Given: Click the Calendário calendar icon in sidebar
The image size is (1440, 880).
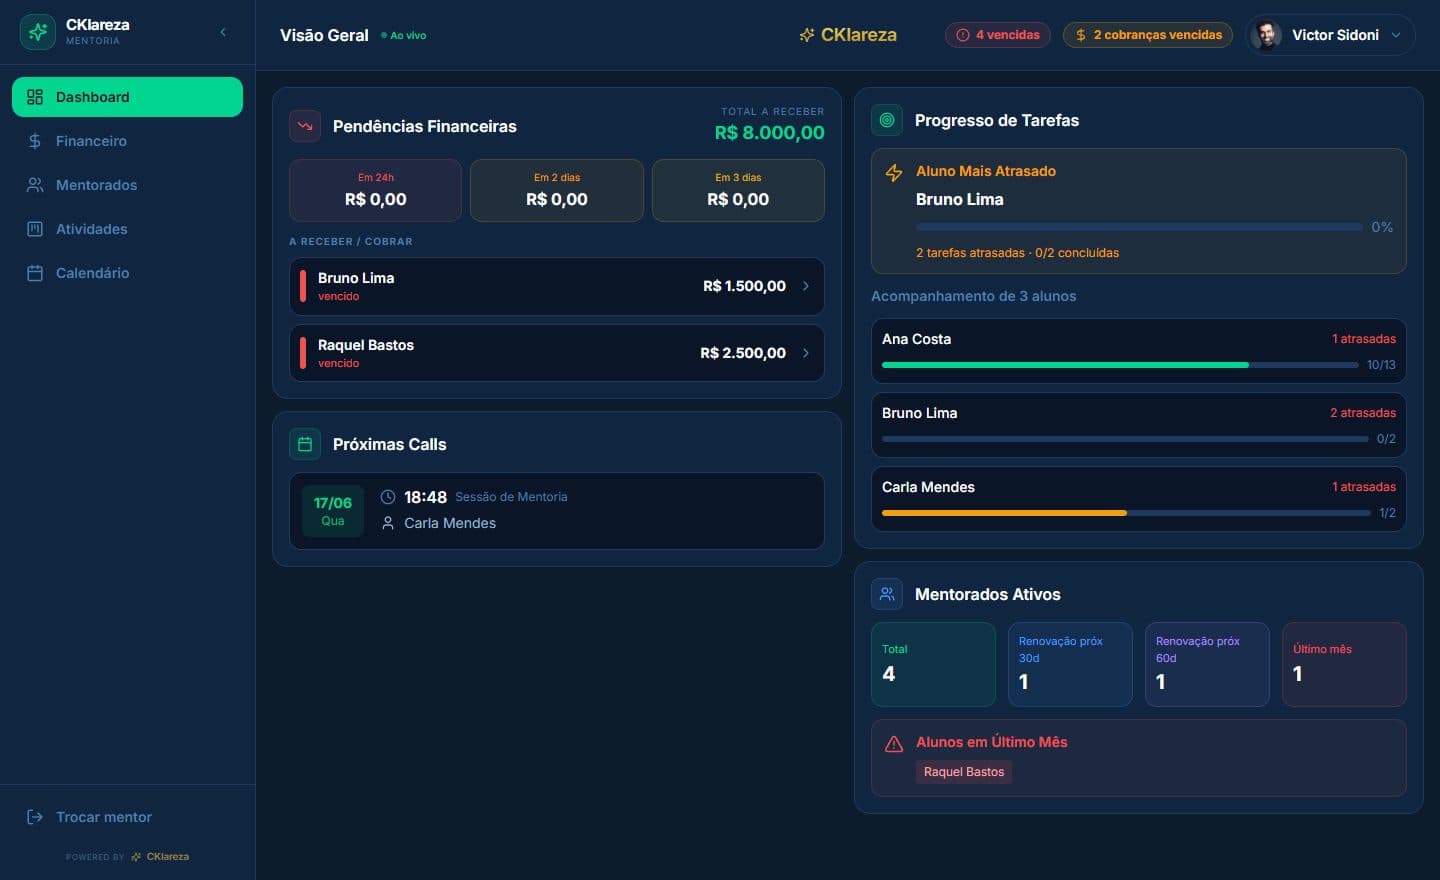Looking at the screenshot, I should [35, 273].
